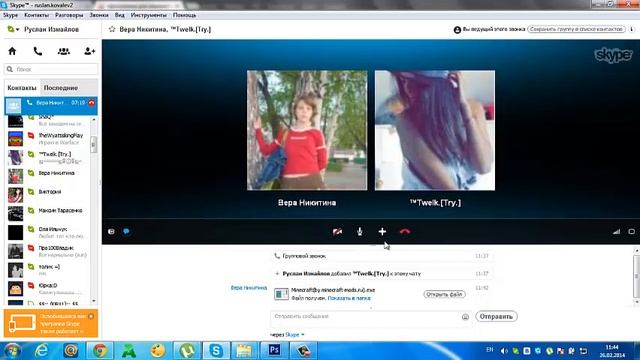Image resolution: width=640 pixels, height=360 pixels.
Task: Click Вера Никитина sender name in chat
Action: [249, 288]
